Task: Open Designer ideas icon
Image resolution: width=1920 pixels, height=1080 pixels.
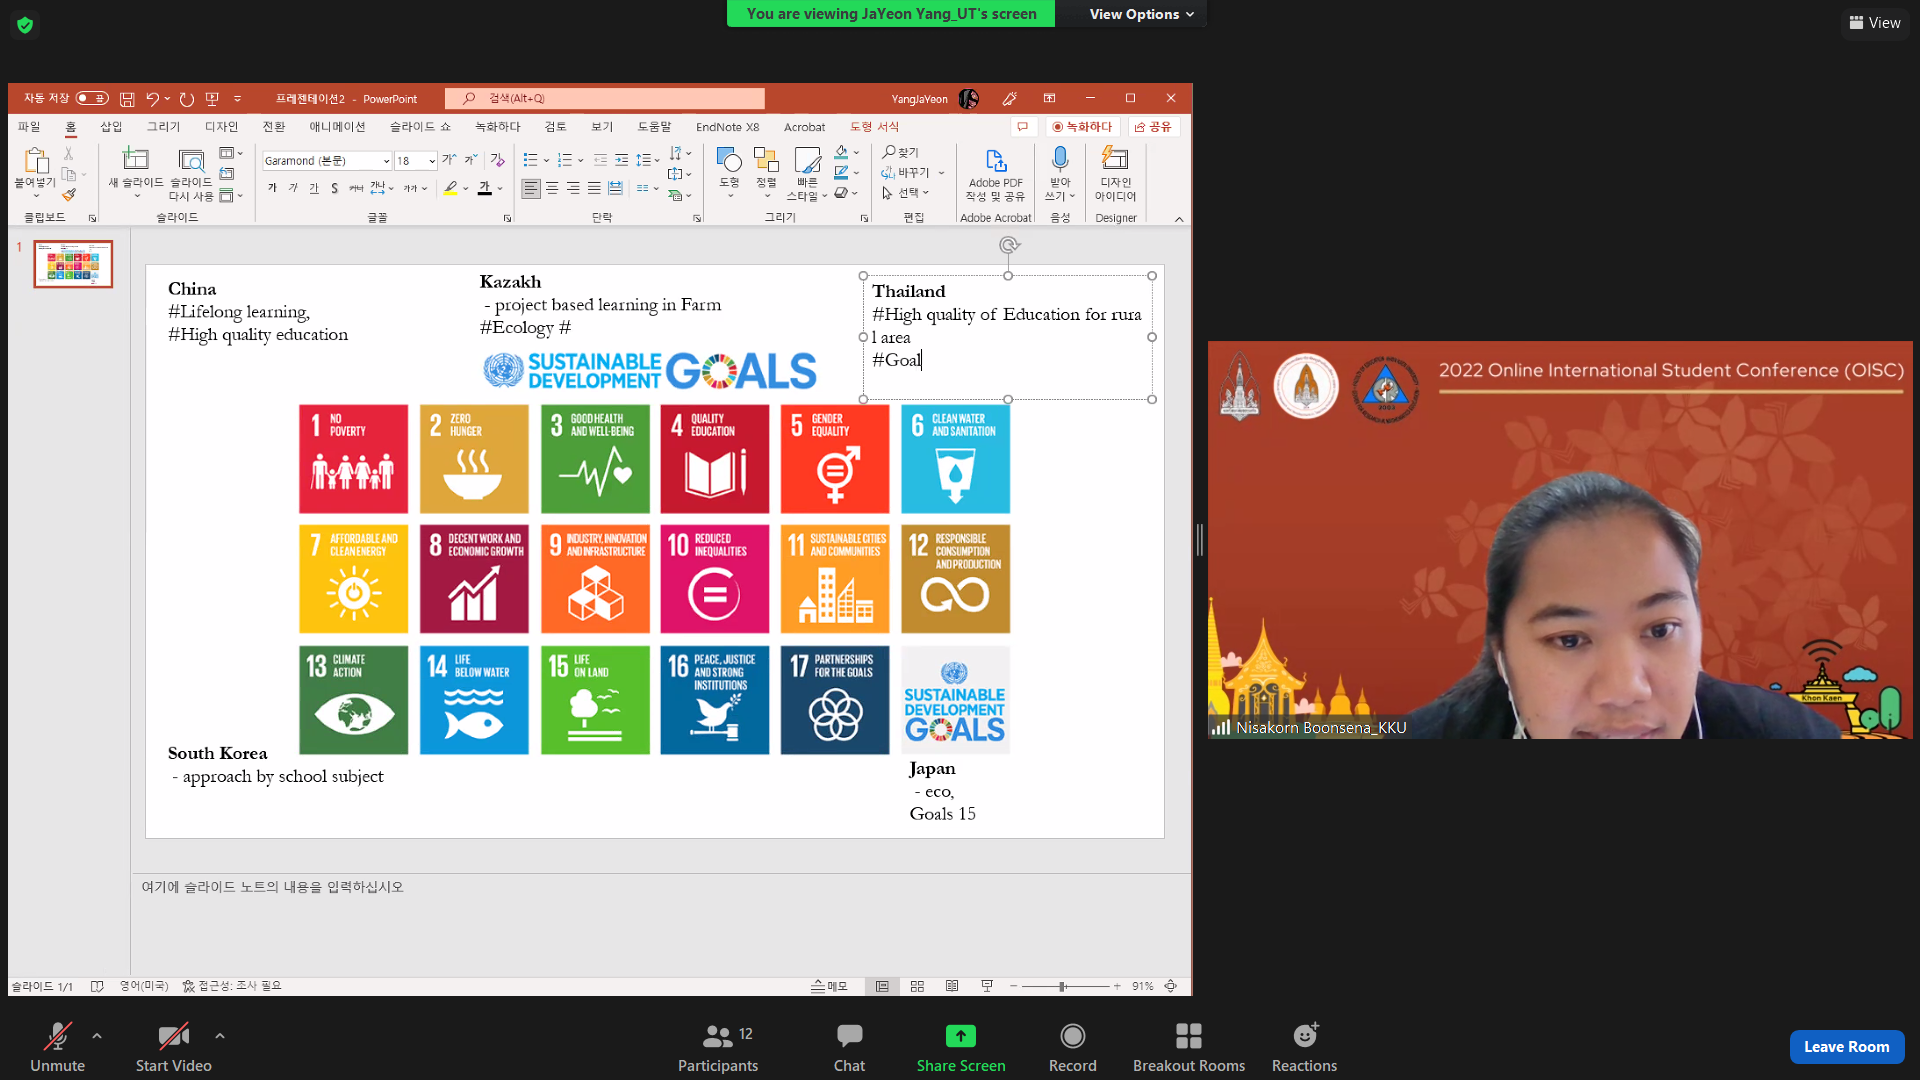Action: 1115,159
